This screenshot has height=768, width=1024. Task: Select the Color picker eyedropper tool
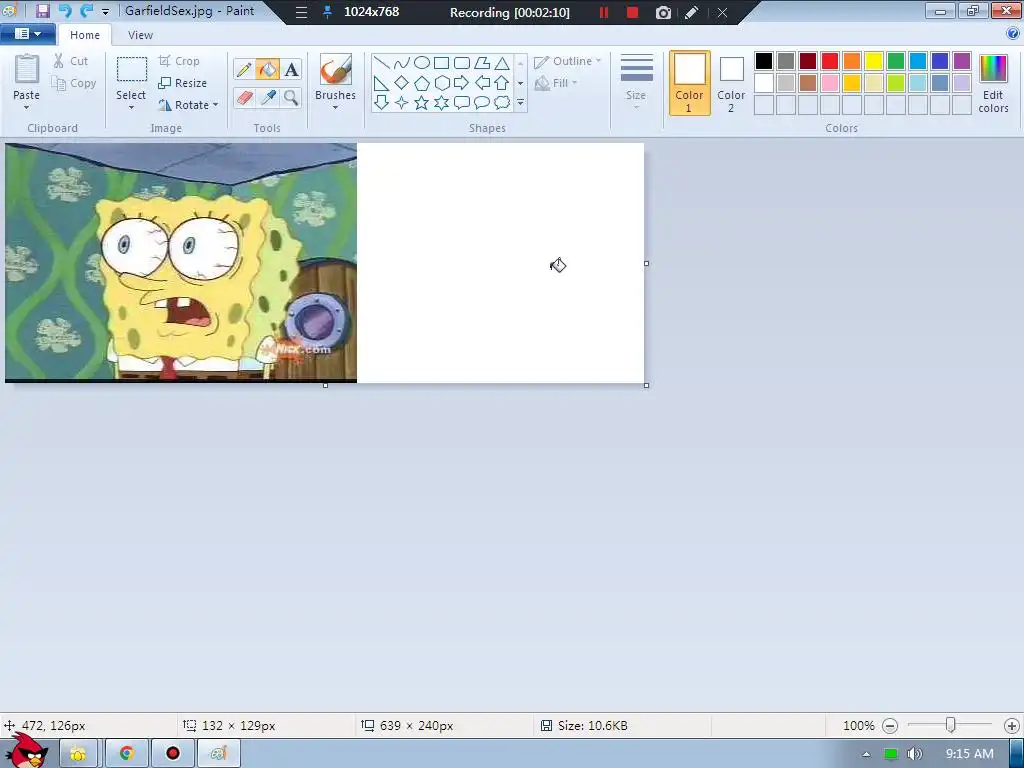(268, 98)
